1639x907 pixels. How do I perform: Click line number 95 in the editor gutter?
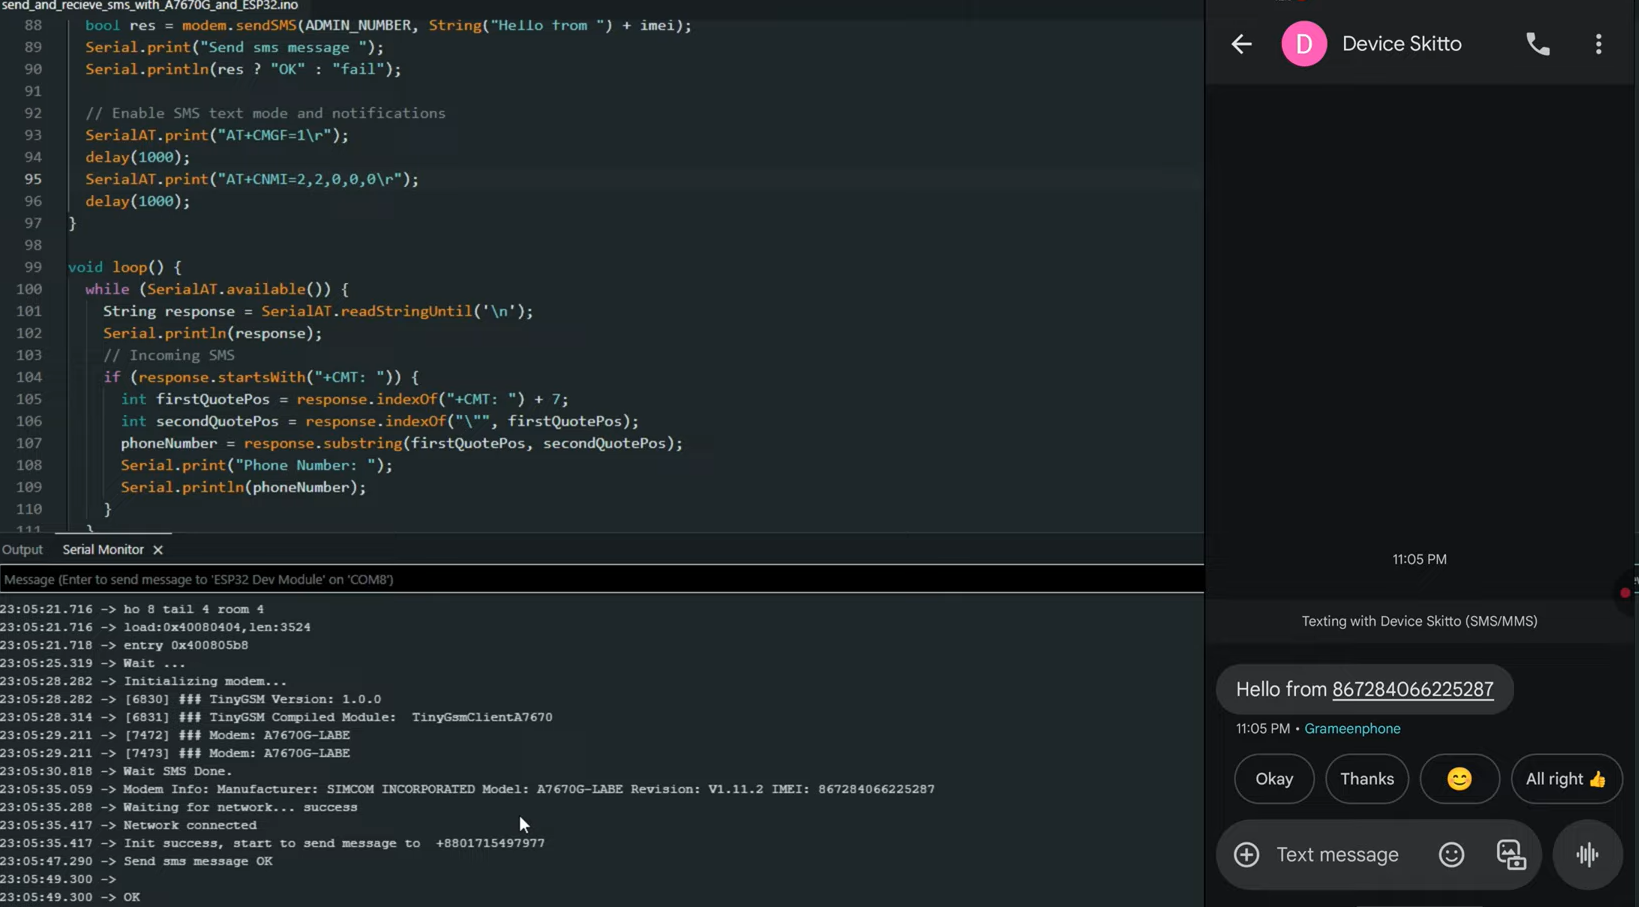pos(33,179)
